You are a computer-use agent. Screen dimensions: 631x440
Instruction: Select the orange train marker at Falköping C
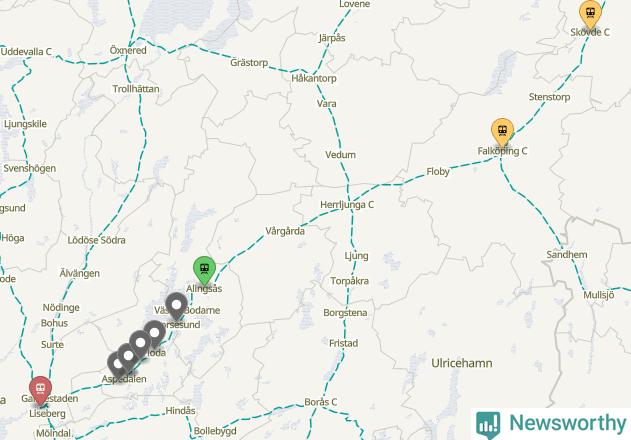pos(502,132)
